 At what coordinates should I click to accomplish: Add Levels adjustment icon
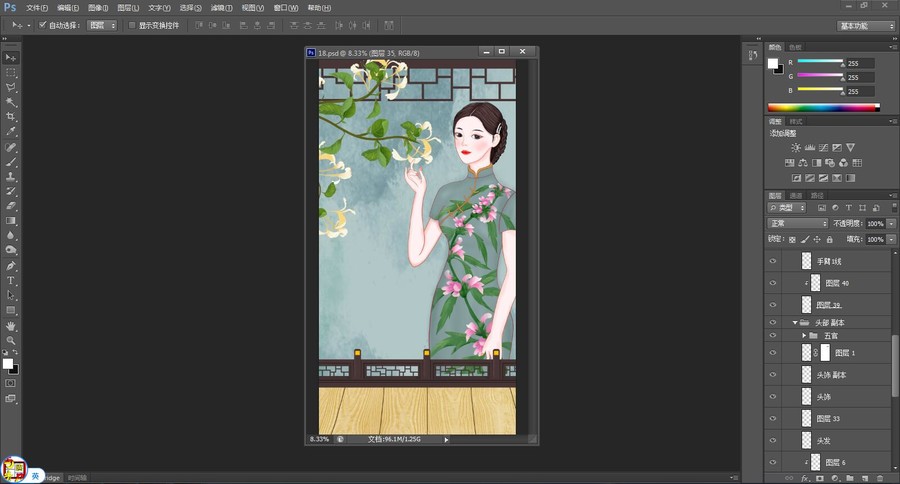click(810, 148)
